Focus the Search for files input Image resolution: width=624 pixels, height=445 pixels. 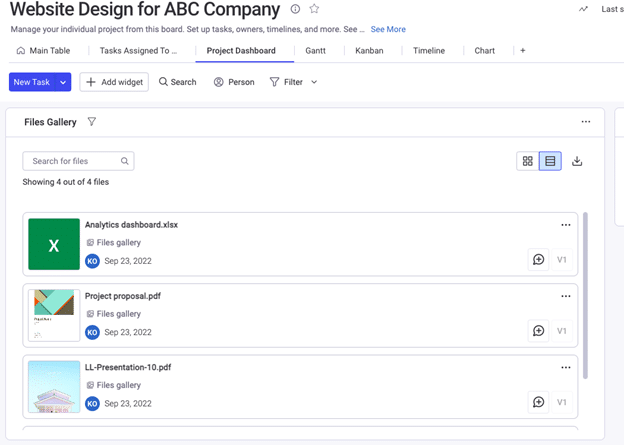coord(78,161)
